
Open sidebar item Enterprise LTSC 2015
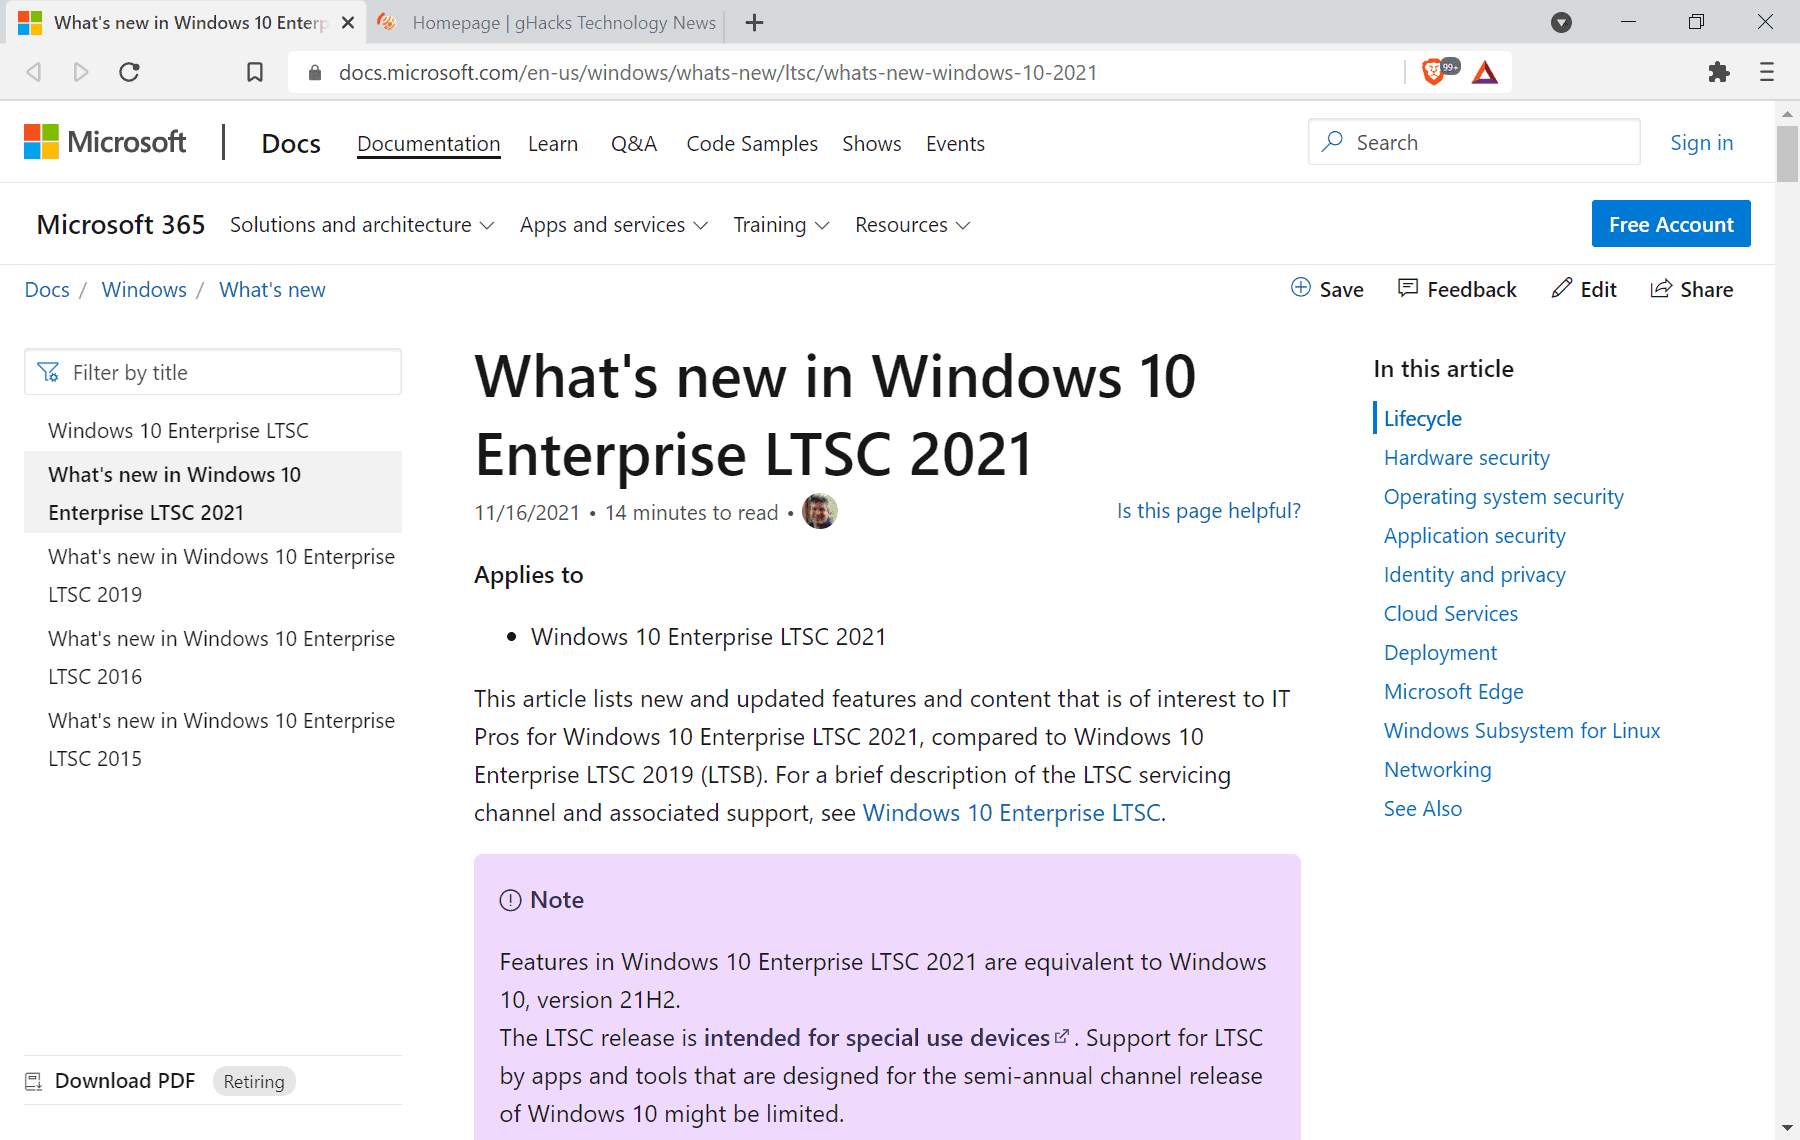click(x=221, y=739)
